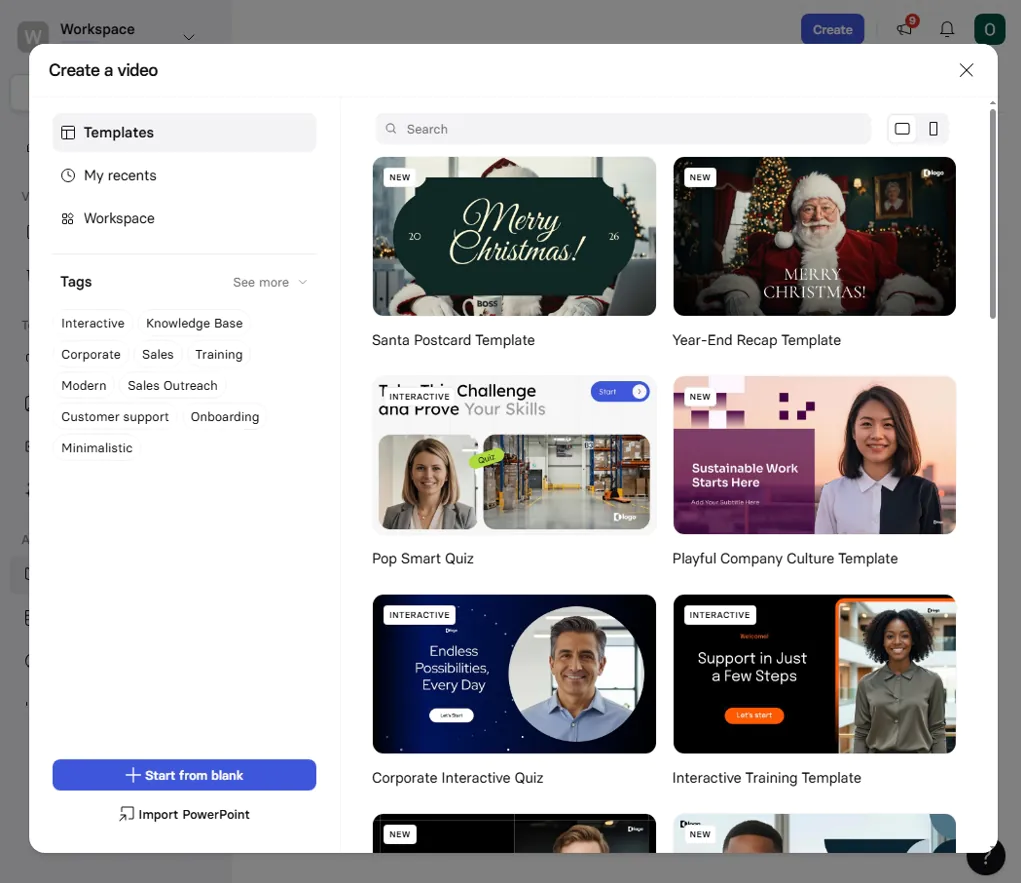Expand tags with See more
1021x883 pixels.
click(x=270, y=283)
